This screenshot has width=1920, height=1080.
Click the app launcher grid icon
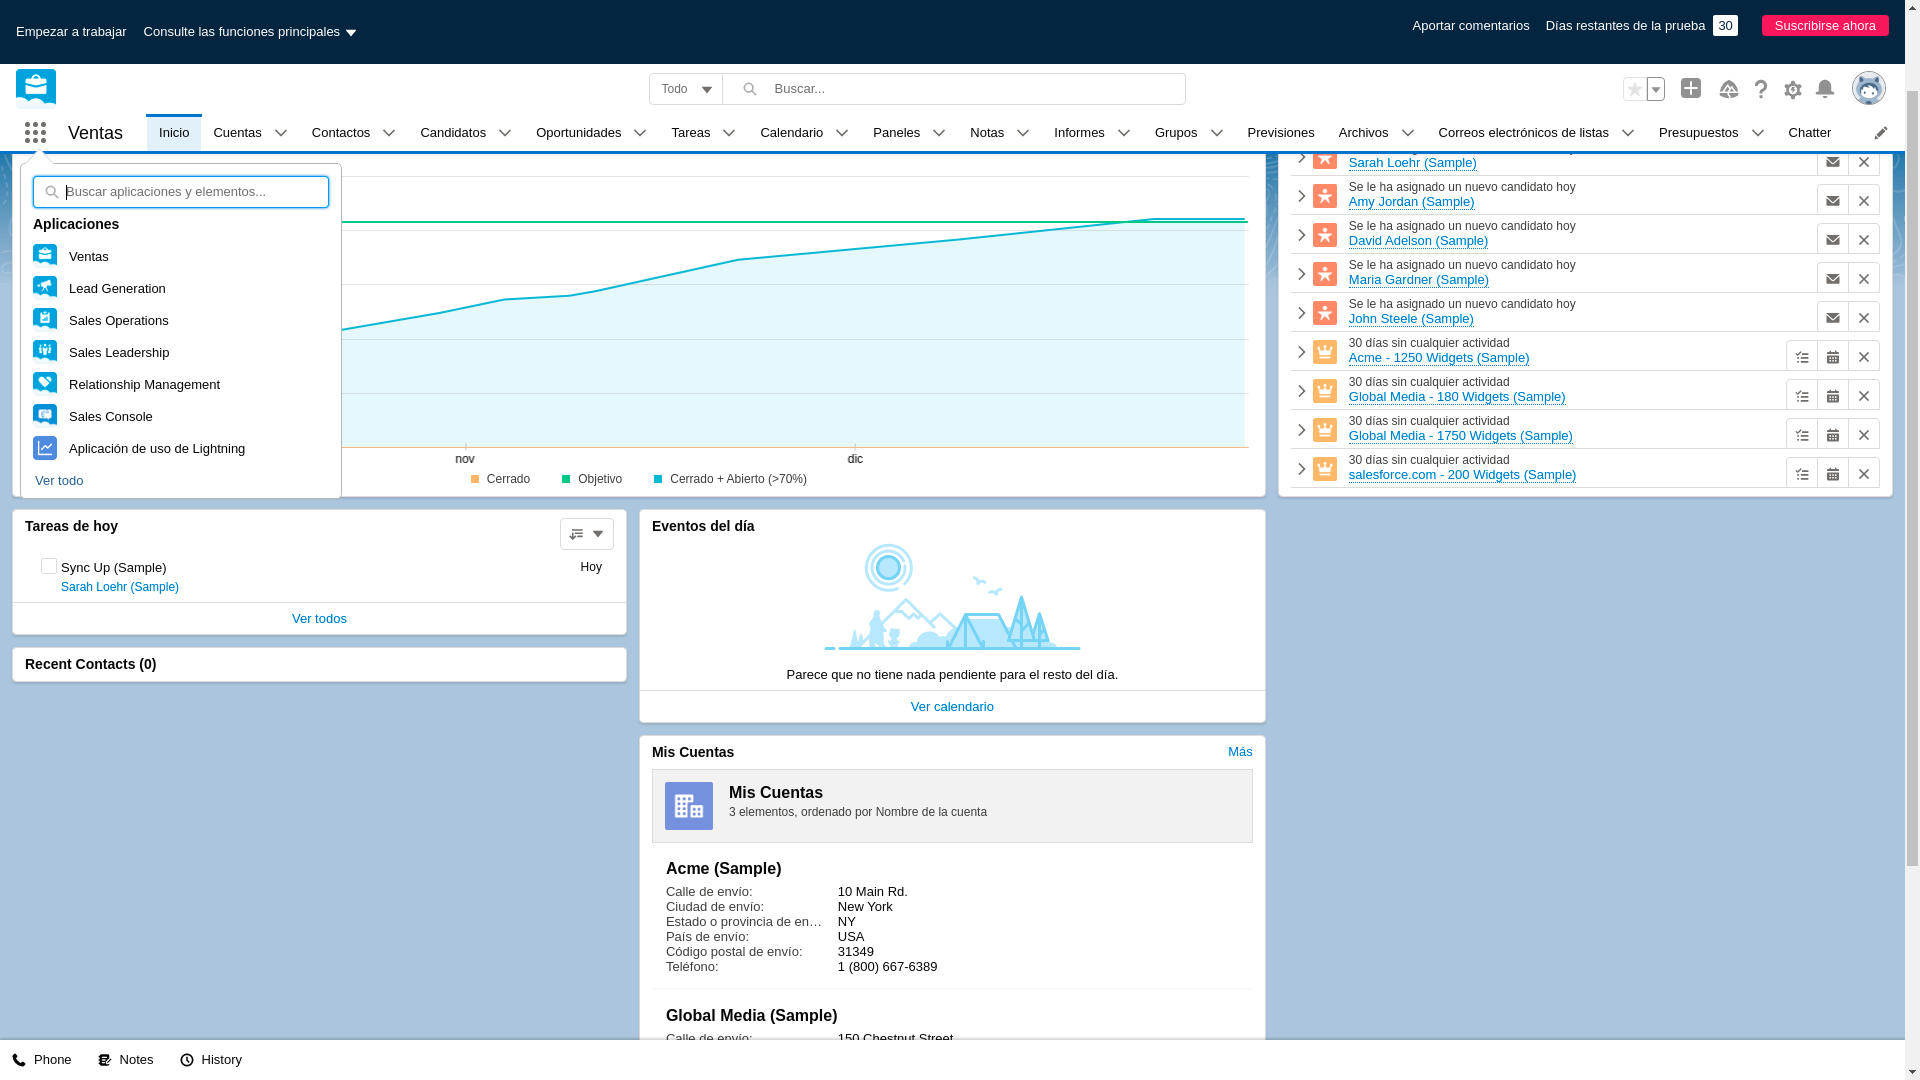(x=36, y=132)
